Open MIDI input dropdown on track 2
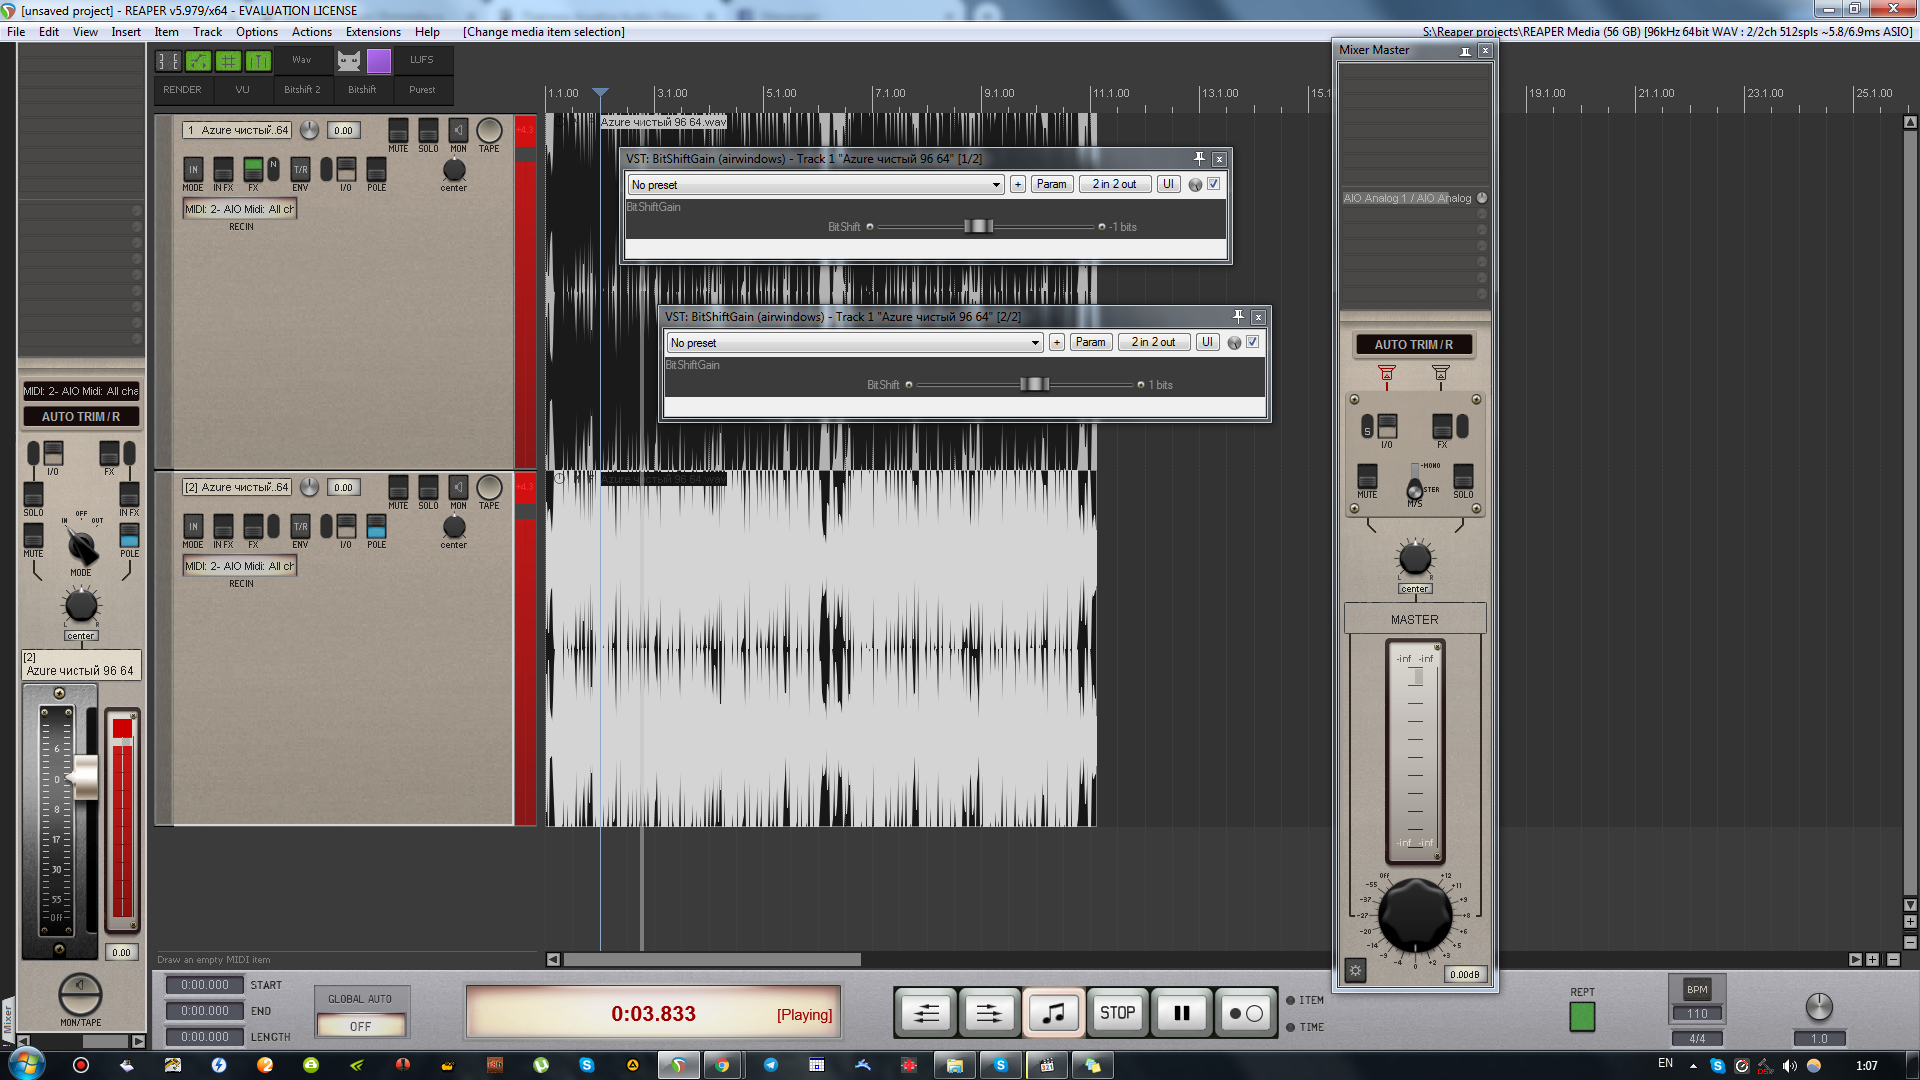This screenshot has width=1920, height=1080. point(240,566)
